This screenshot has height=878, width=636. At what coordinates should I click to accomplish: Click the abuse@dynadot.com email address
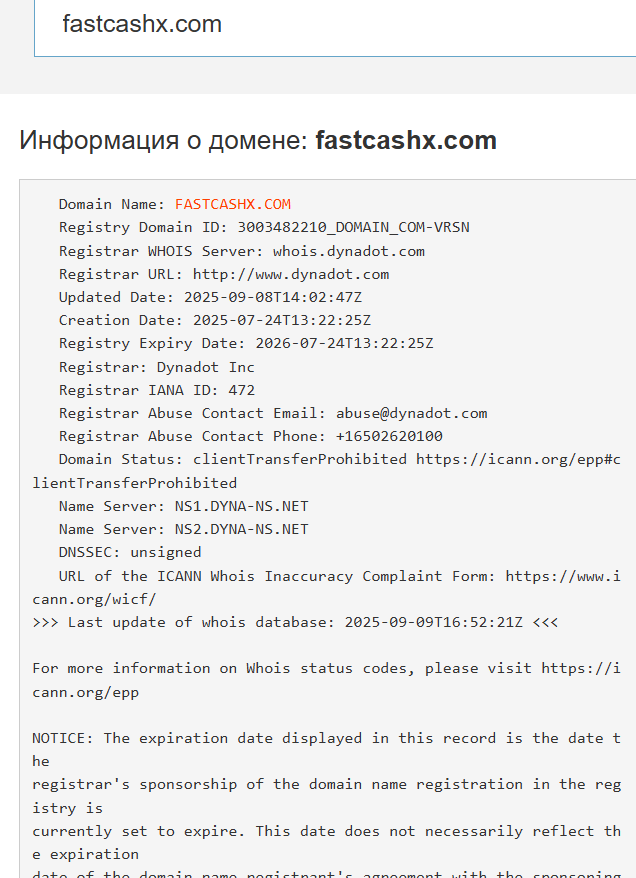pyautogui.click(x=411, y=413)
